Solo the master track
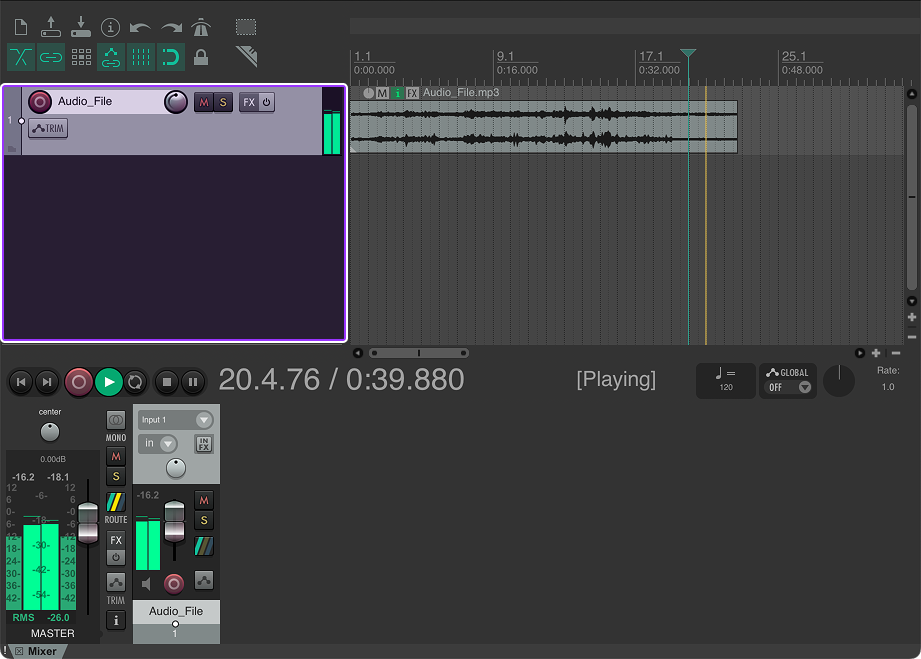Viewport: 921px width, 659px height. tap(116, 476)
